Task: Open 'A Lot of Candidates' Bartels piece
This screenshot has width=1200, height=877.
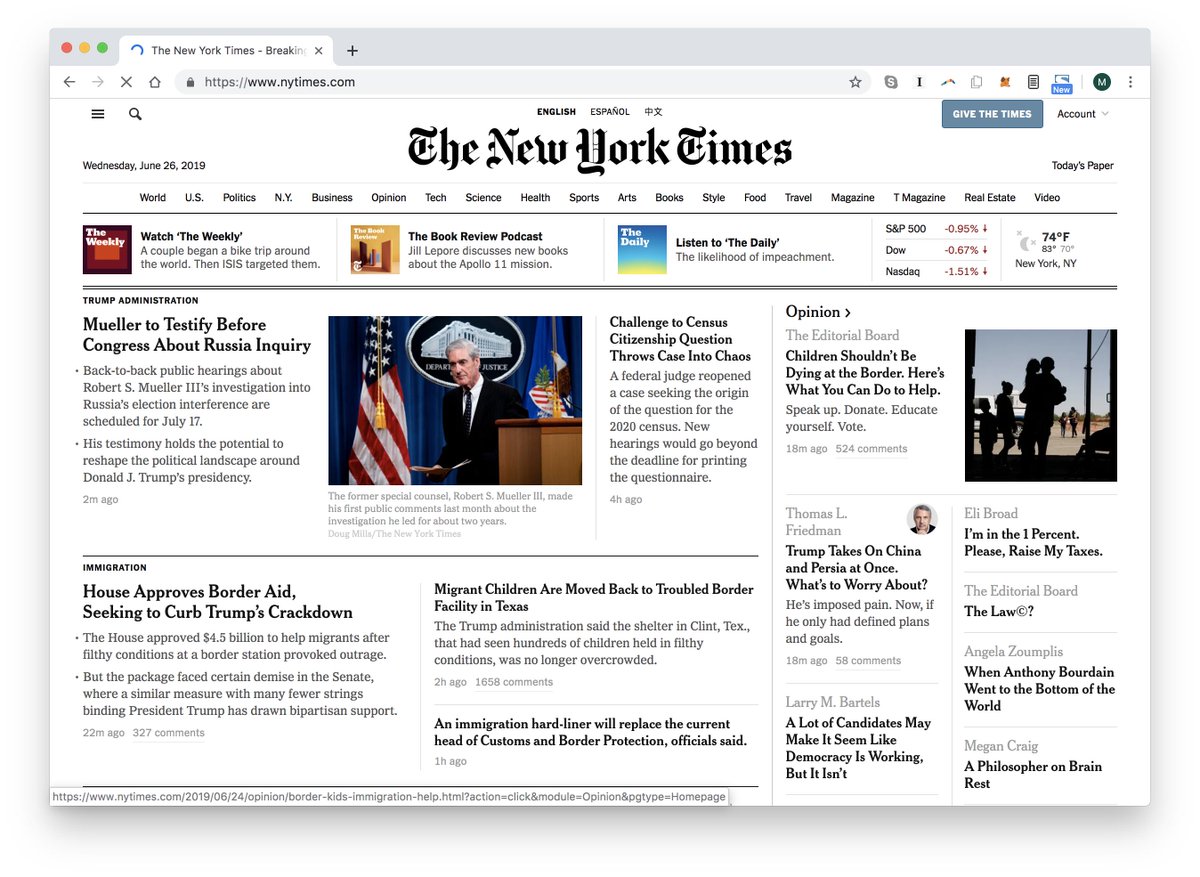Action: click(x=858, y=748)
